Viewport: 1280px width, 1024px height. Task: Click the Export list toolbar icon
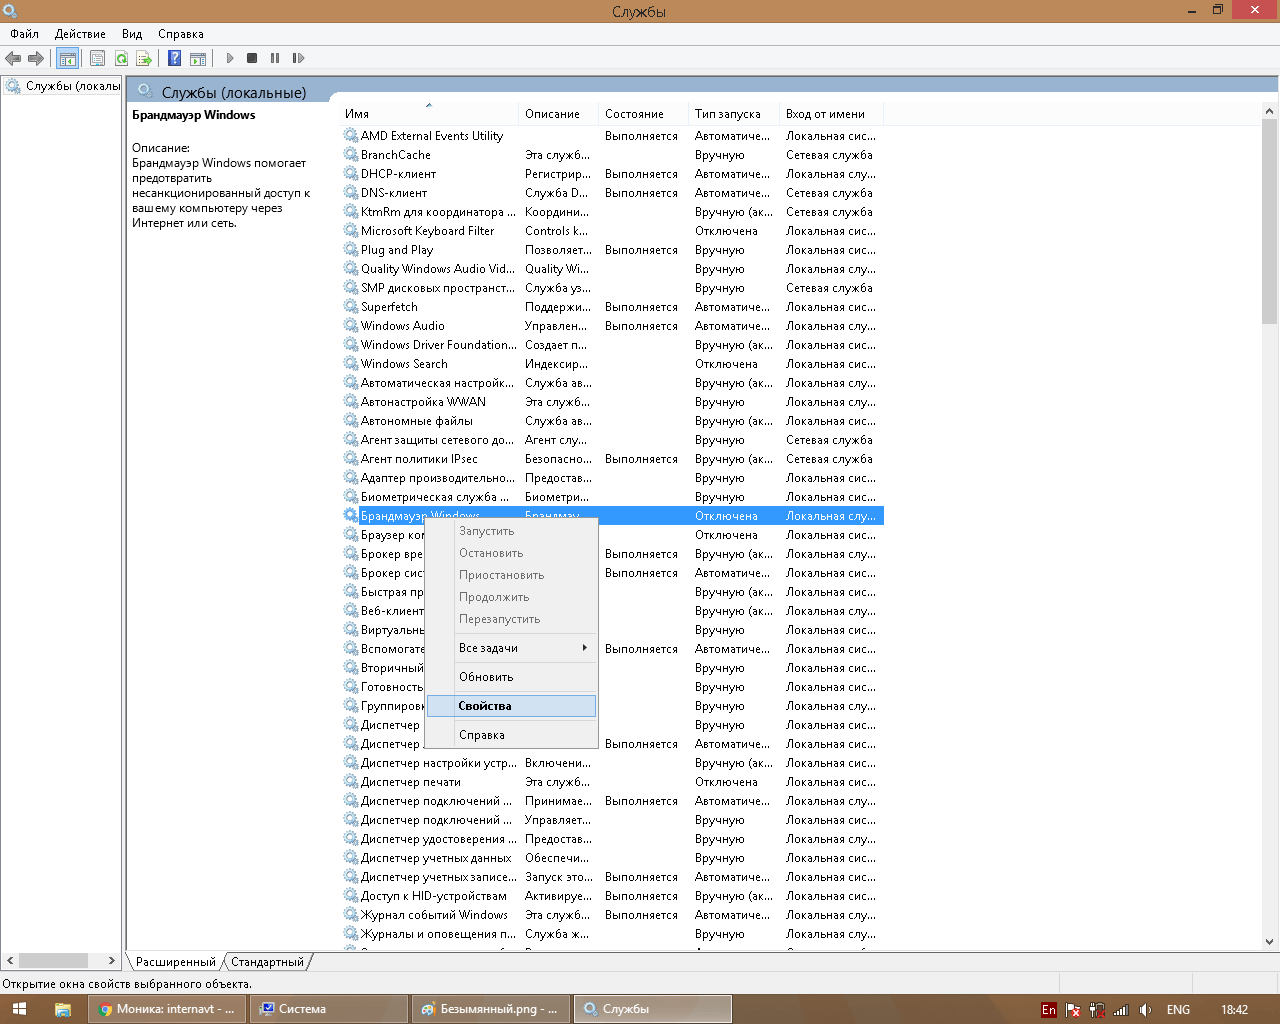tap(144, 58)
